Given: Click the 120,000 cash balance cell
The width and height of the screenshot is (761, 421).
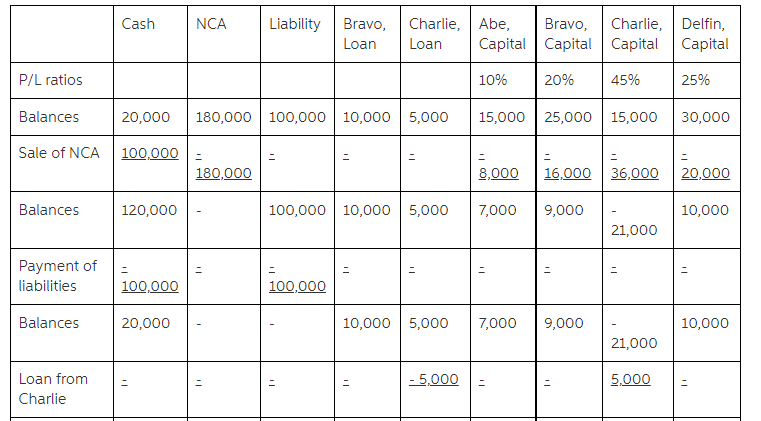Looking at the screenshot, I should pyautogui.click(x=149, y=210).
